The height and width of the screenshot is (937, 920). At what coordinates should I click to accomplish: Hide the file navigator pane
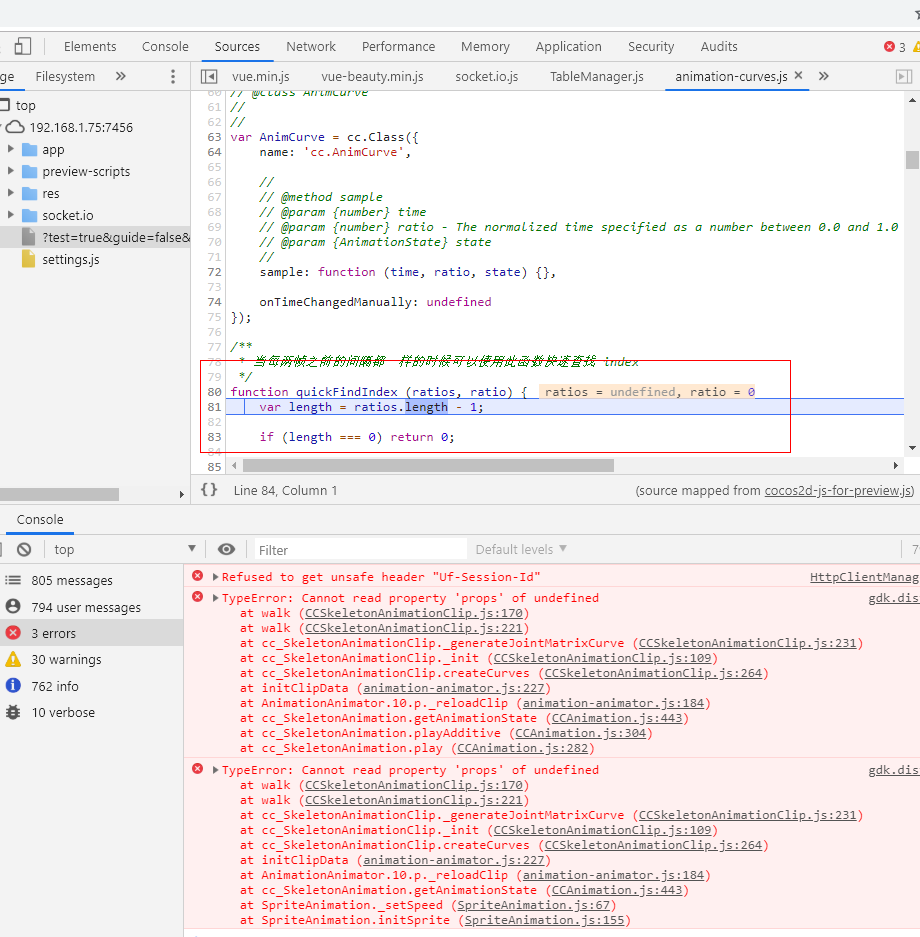tap(209, 76)
